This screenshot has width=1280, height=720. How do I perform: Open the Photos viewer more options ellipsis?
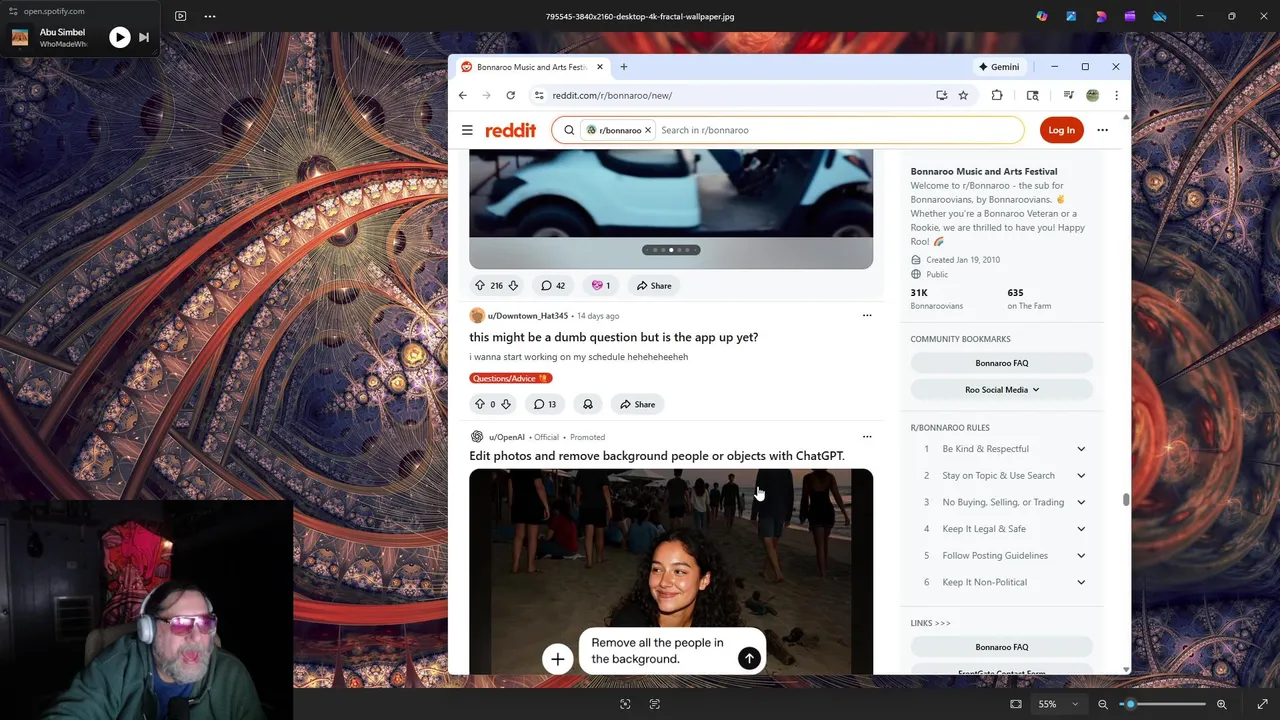[210, 16]
